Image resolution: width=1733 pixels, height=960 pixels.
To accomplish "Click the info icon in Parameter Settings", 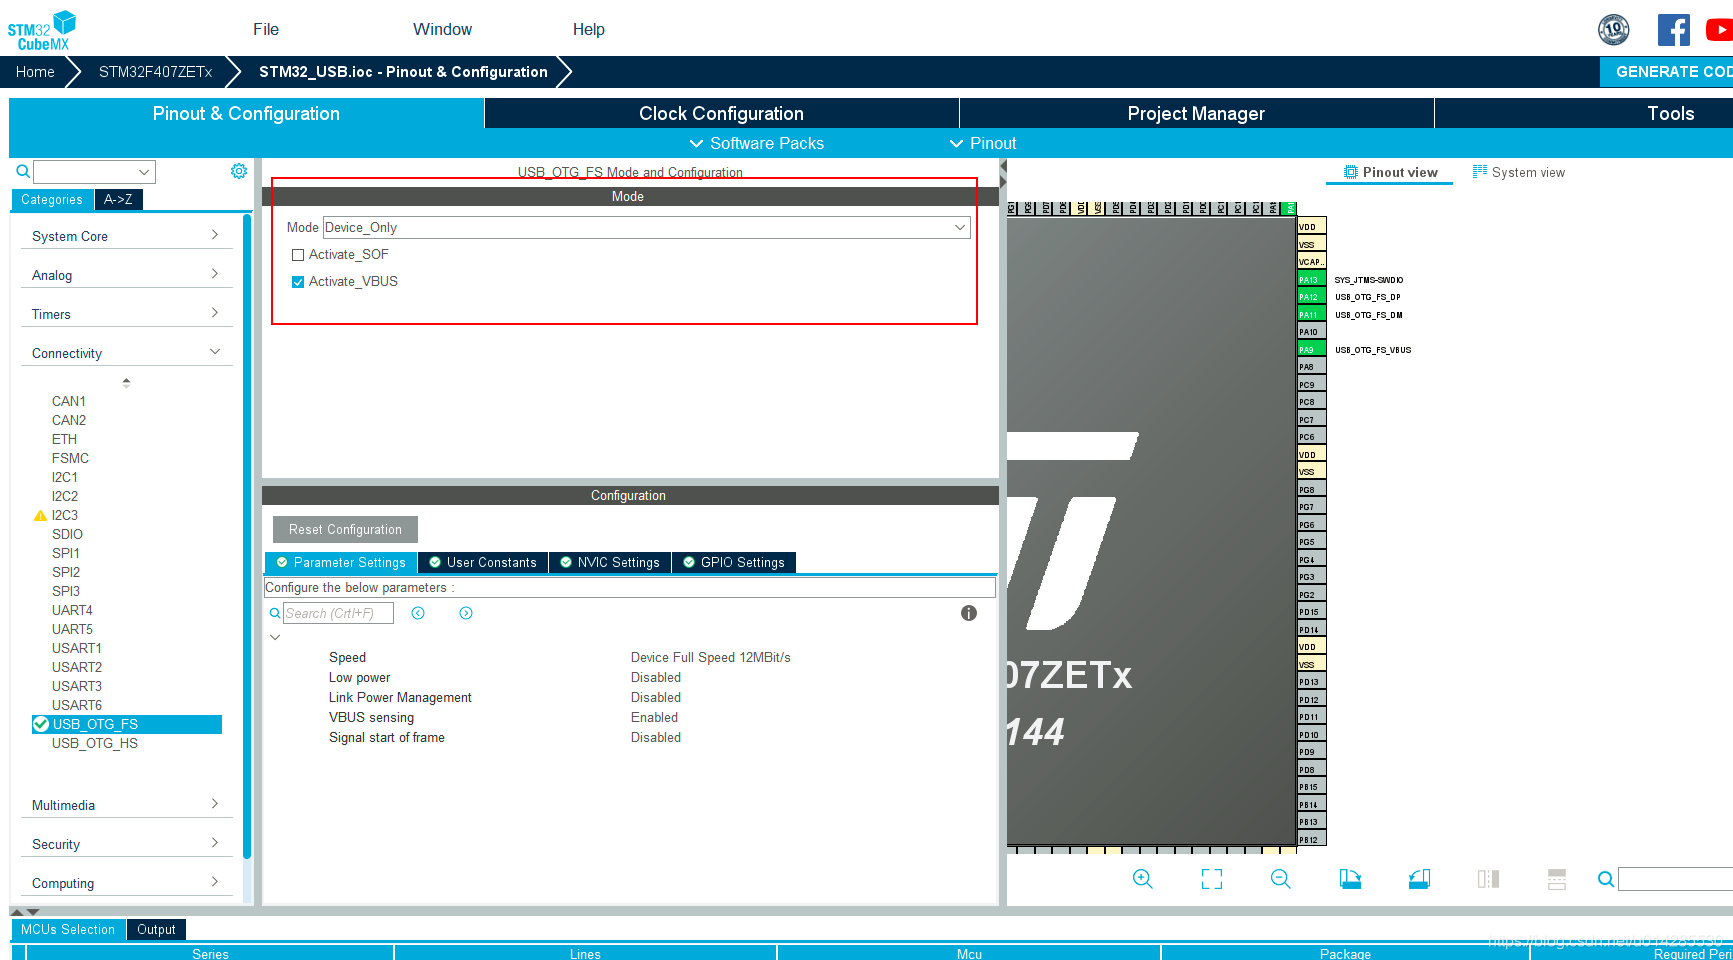I will (968, 613).
